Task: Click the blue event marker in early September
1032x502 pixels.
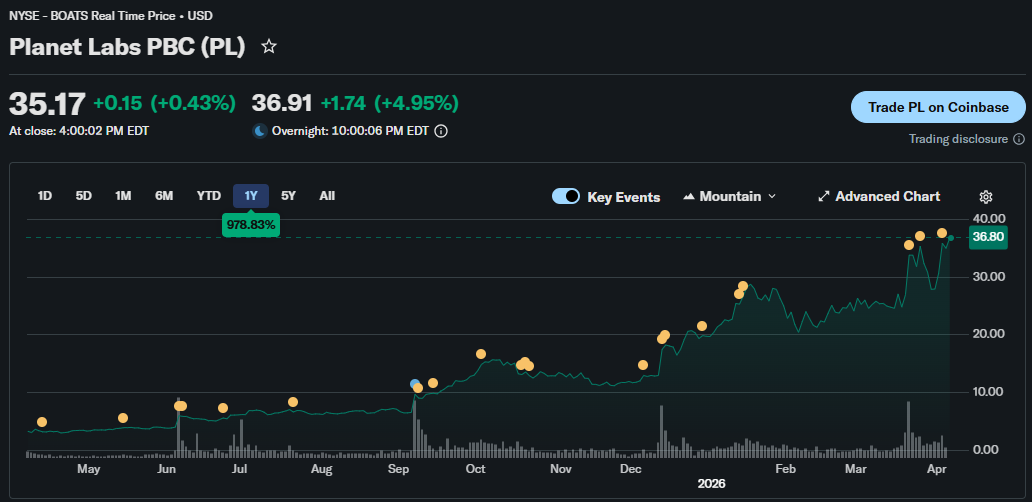Action: click(415, 384)
